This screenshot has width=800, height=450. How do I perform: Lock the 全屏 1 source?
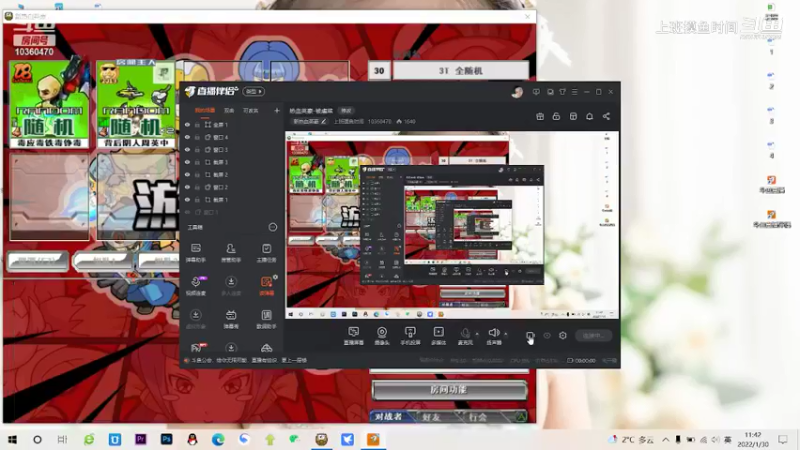click(x=197, y=124)
